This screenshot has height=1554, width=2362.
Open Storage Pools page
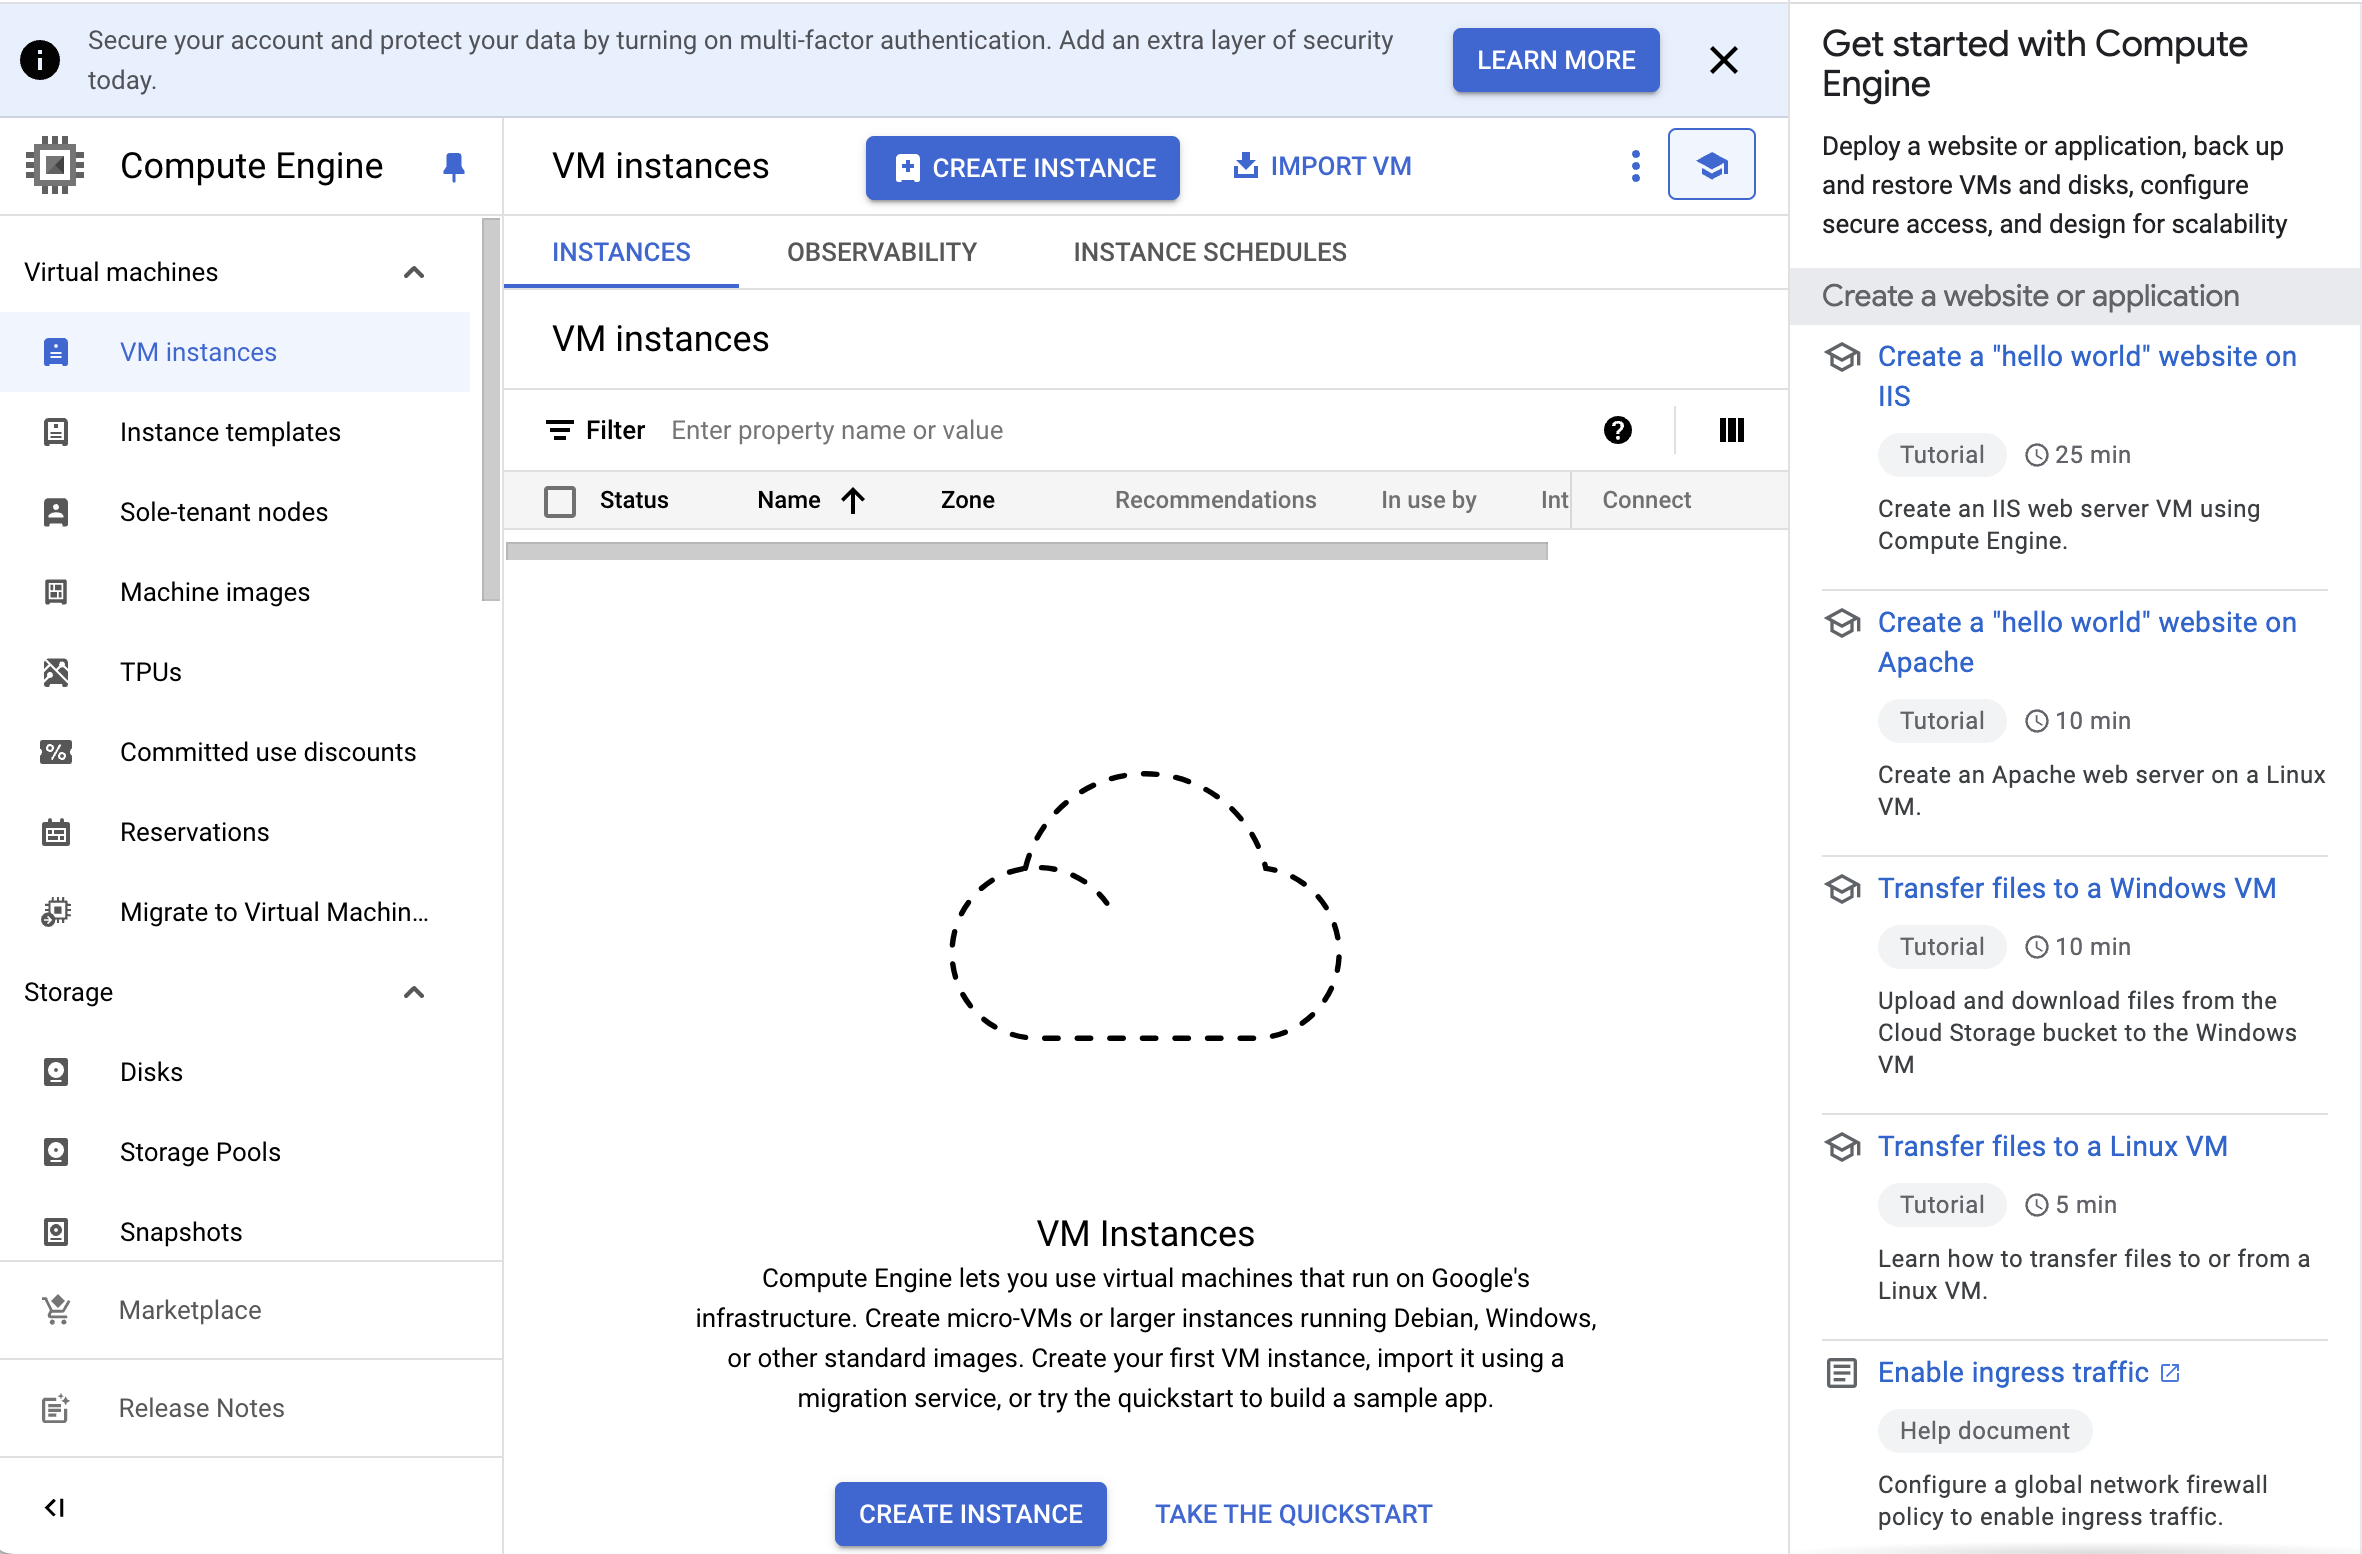coord(235,1152)
